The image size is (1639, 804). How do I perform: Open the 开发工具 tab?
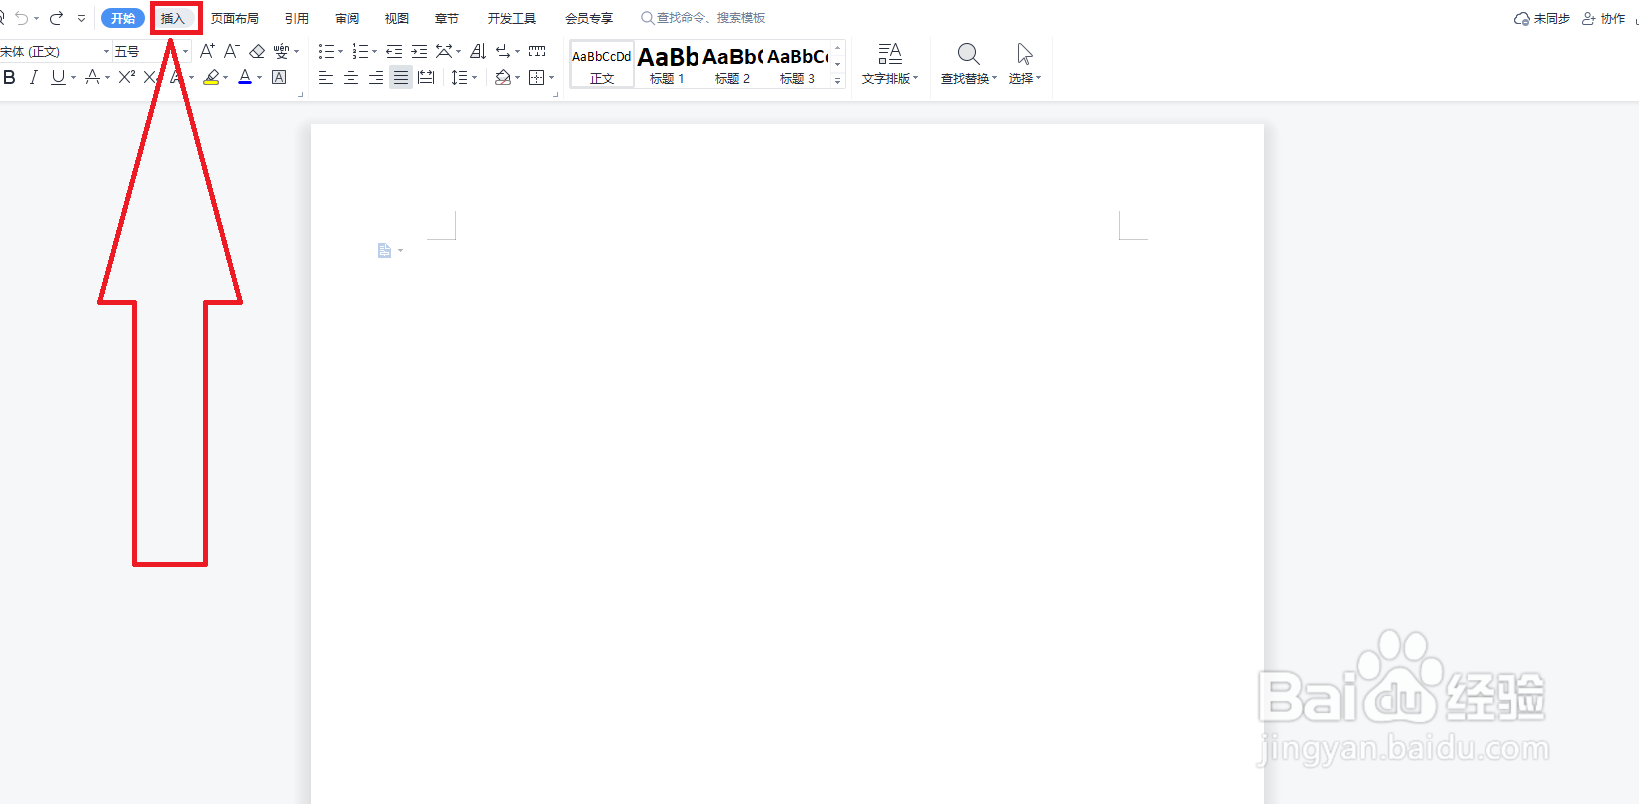coord(512,18)
